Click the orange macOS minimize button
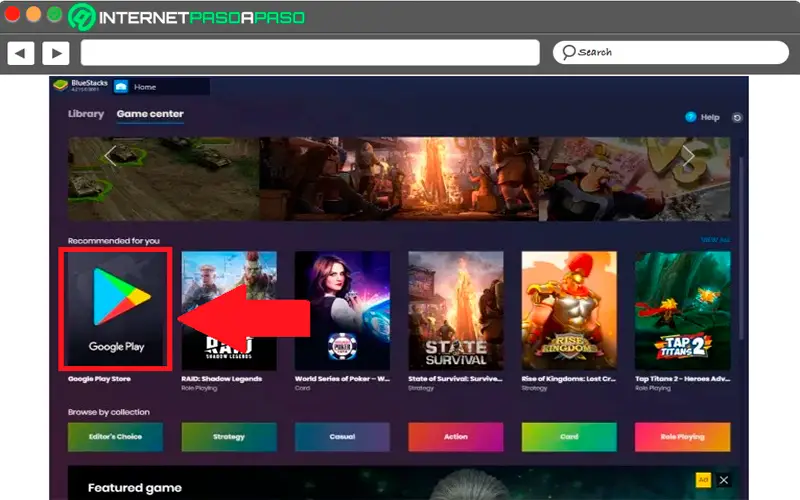The width and height of the screenshot is (800, 500). click(34, 14)
